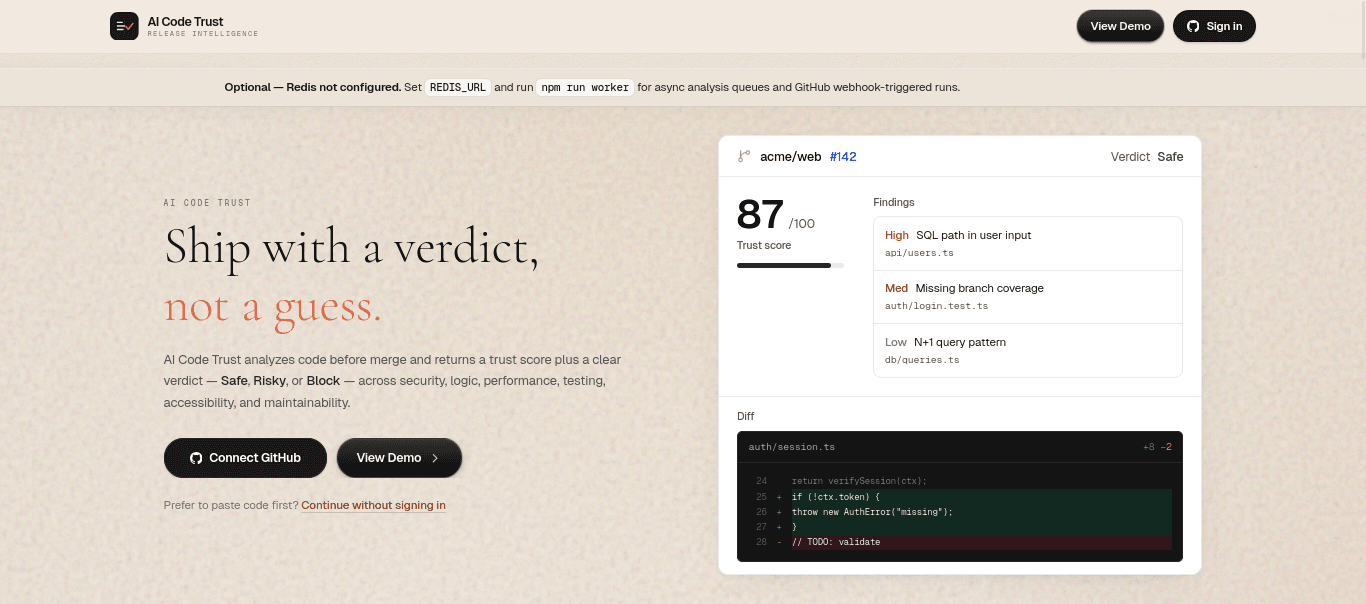The height and width of the screenshot is (604, 1366).
Task: Click the git branch icon beside acme/web
Action: [x=743, y=156]
